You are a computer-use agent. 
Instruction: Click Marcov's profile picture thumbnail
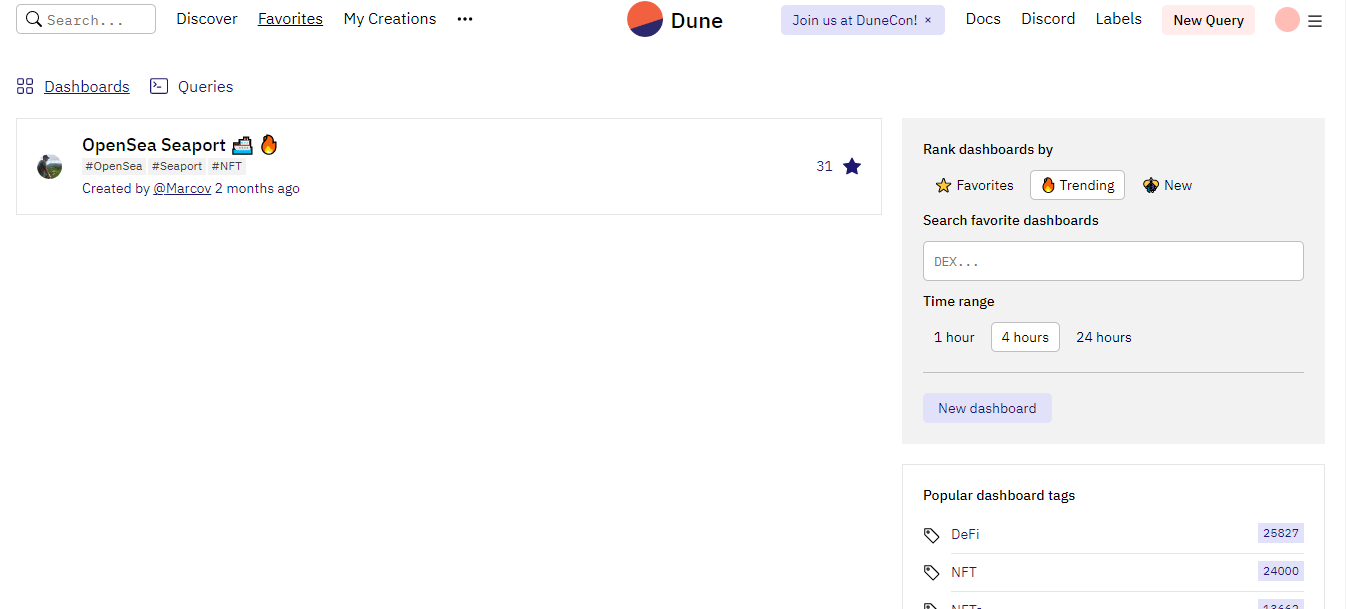pyautogui.click(x=49, y=166)
